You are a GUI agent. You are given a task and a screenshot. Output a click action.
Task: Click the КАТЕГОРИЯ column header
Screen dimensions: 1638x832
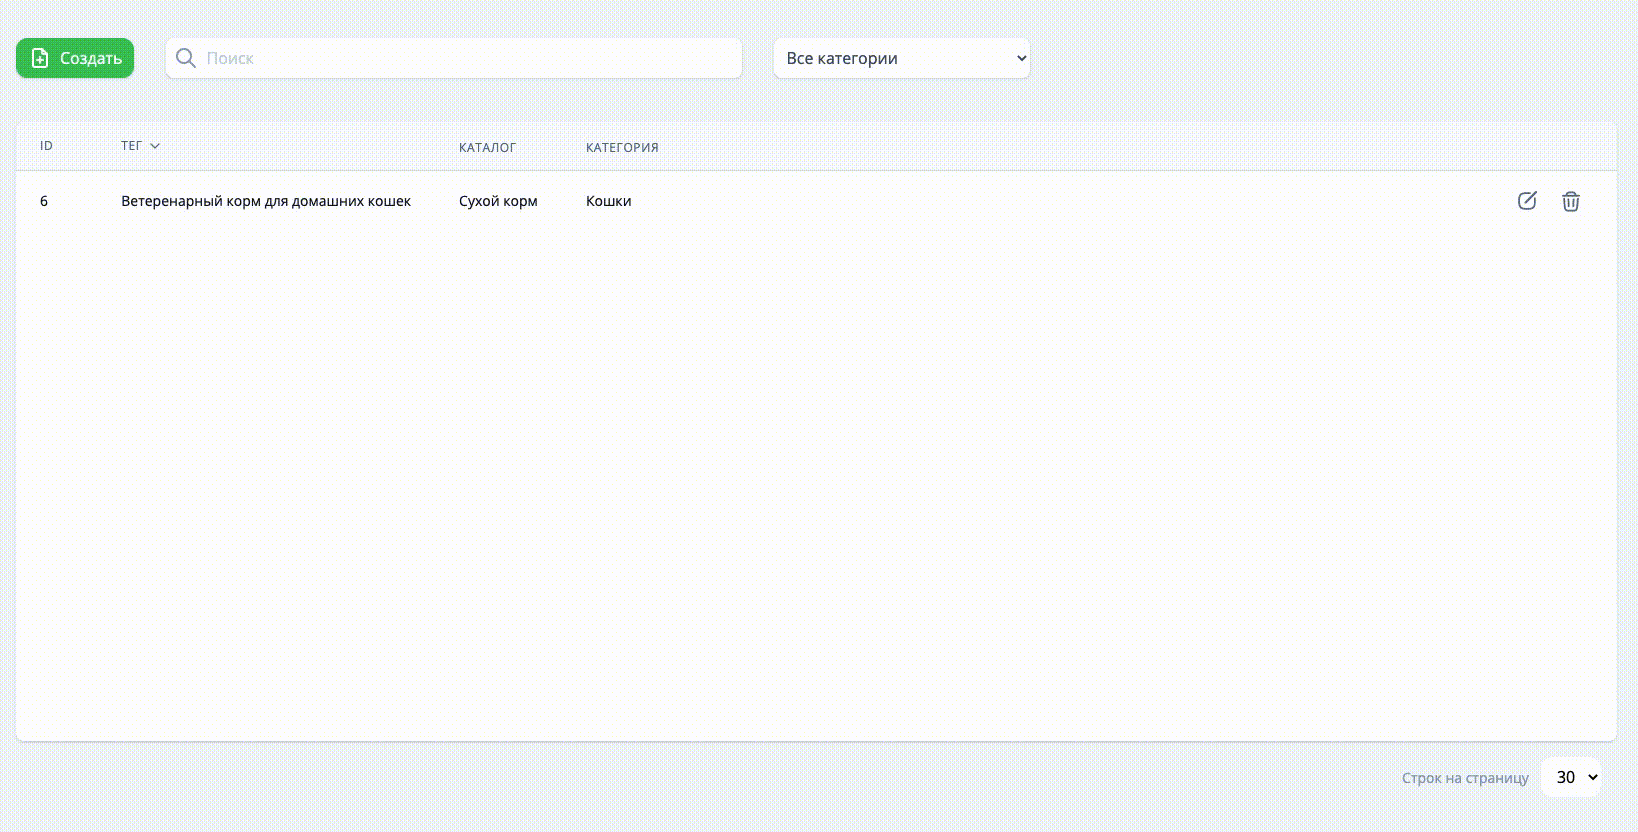click(622, 147)
